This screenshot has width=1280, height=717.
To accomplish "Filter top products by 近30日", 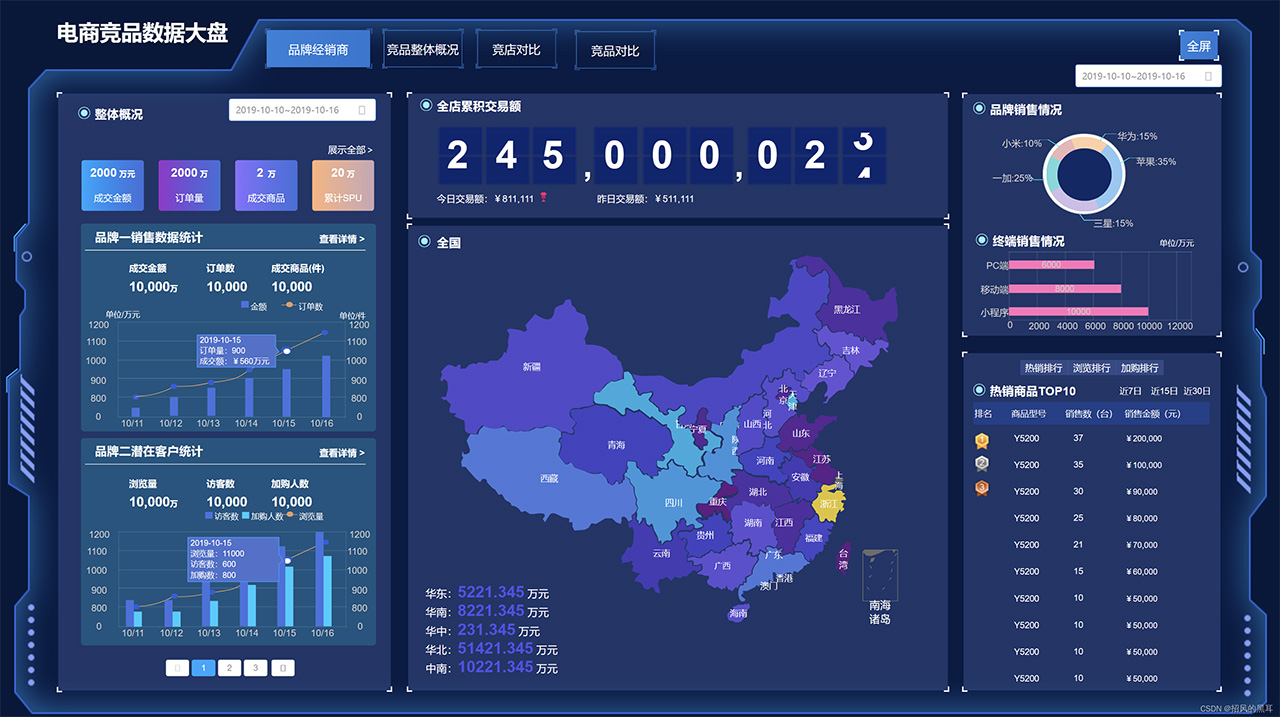I will click(1197, 391).
